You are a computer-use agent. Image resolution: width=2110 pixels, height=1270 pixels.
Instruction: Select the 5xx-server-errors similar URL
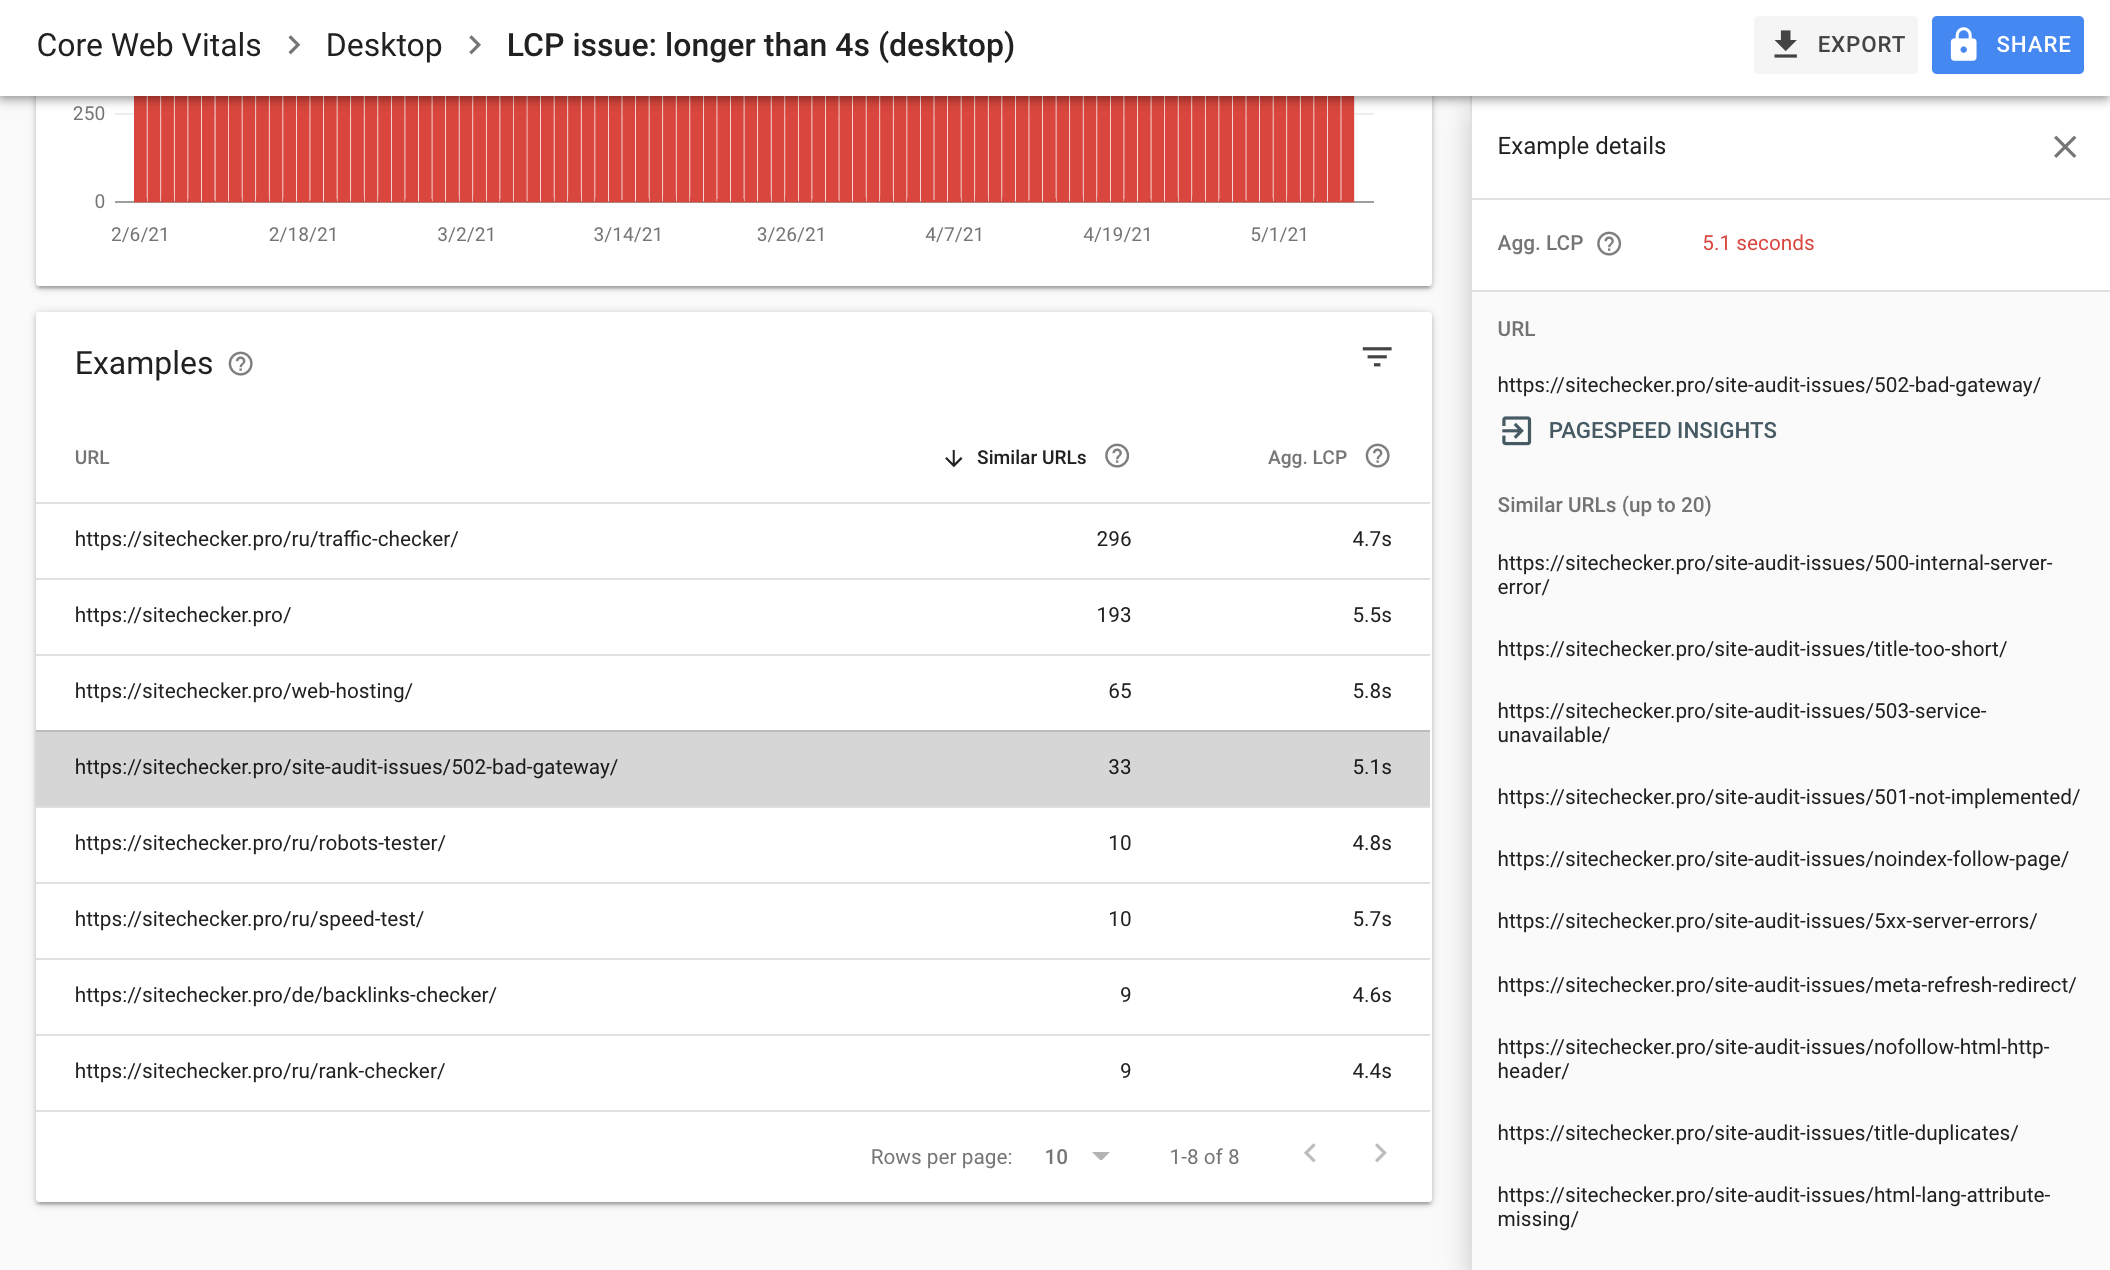1766,919
